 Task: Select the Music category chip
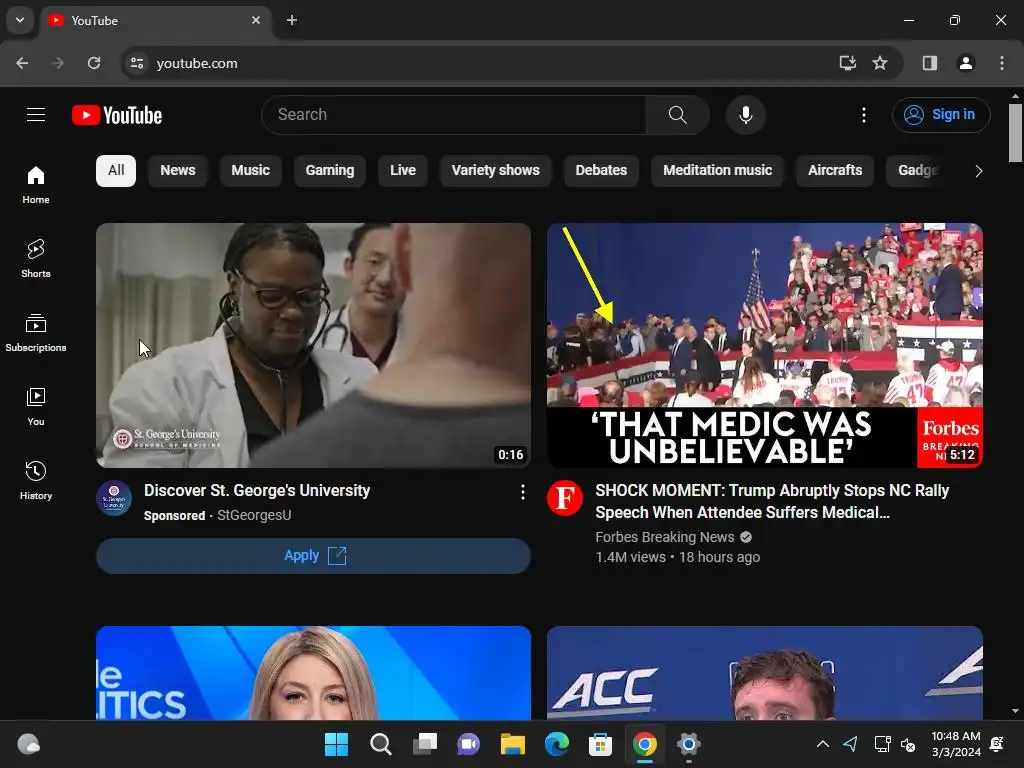[x=250, y=170]
